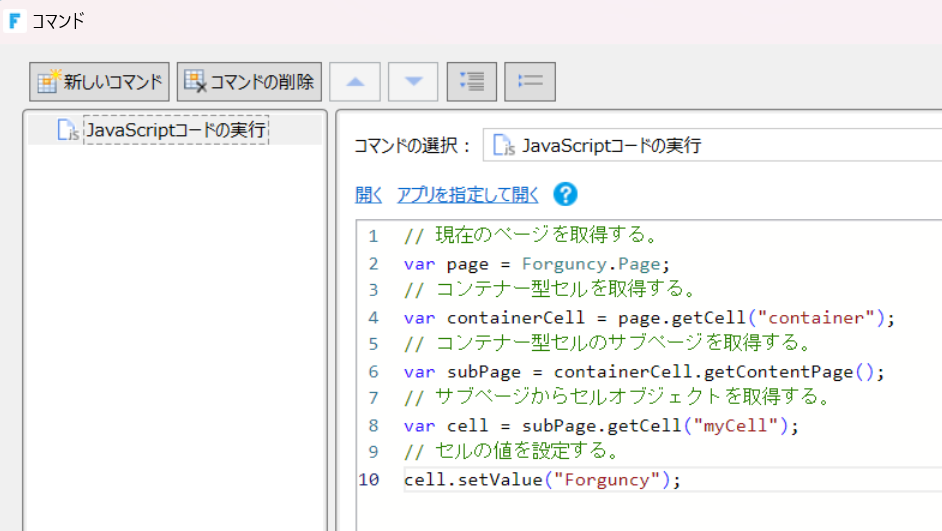942x531 pixels.
Task: Open the コマンドの選択 dropdown
Action: click(x=713, y=145)
